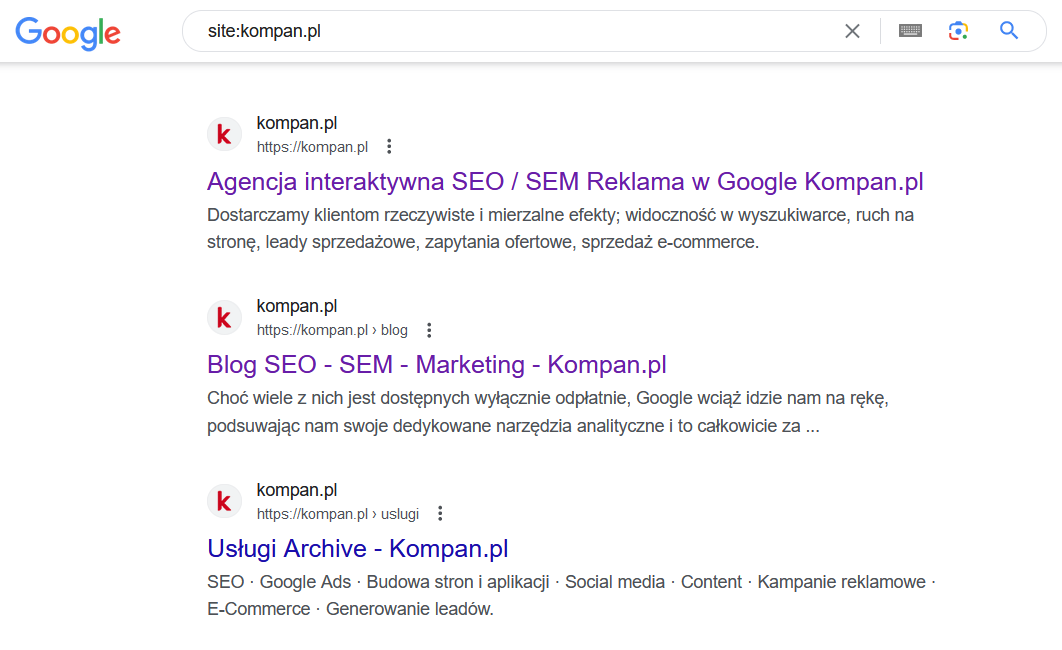
Task: Click the kompan.pl site name above the Usługi Archive title
Action: point(297,490)
